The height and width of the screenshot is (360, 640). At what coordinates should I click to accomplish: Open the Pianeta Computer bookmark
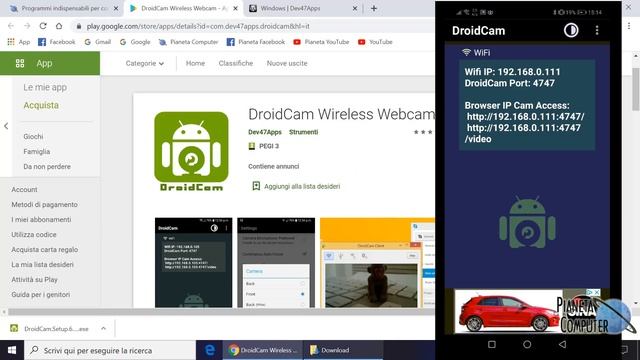[188, 42]
